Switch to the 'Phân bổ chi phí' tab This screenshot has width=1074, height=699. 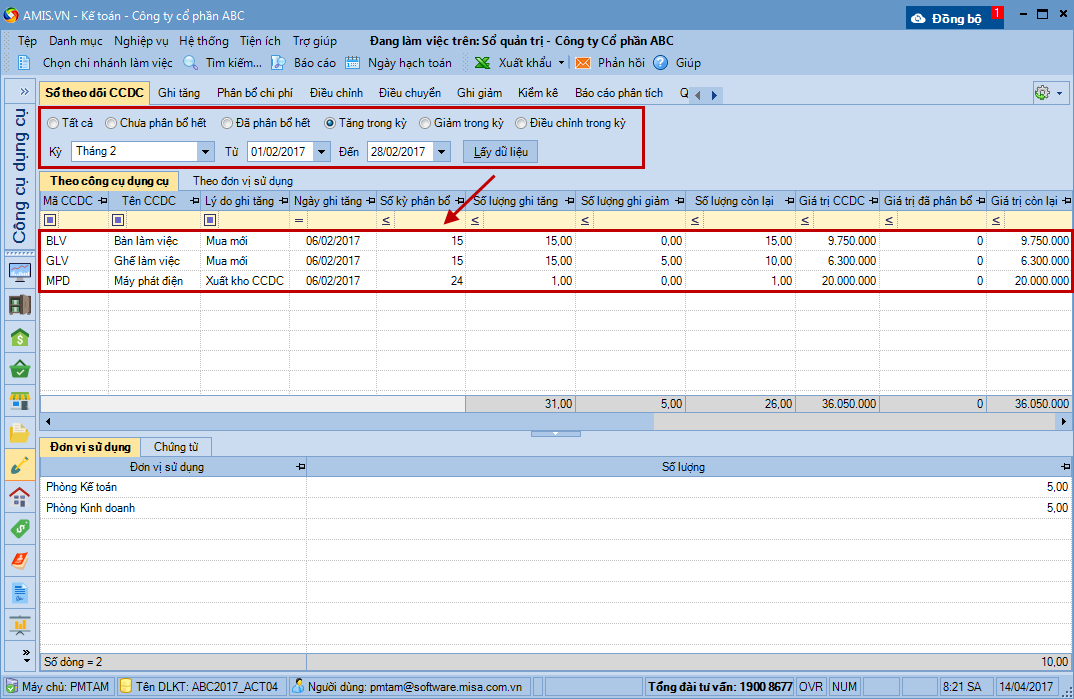click(255, 93)
